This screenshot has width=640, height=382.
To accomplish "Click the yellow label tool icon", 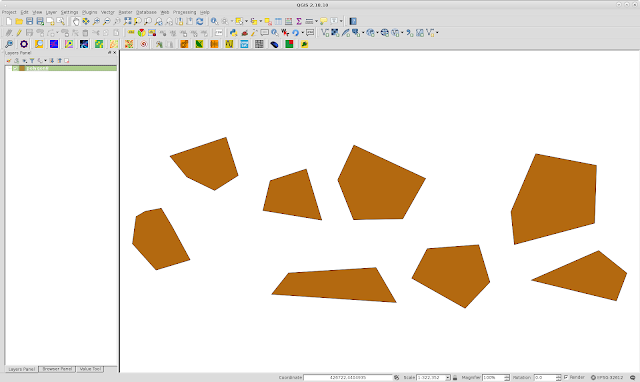I will tap(131, 33).
